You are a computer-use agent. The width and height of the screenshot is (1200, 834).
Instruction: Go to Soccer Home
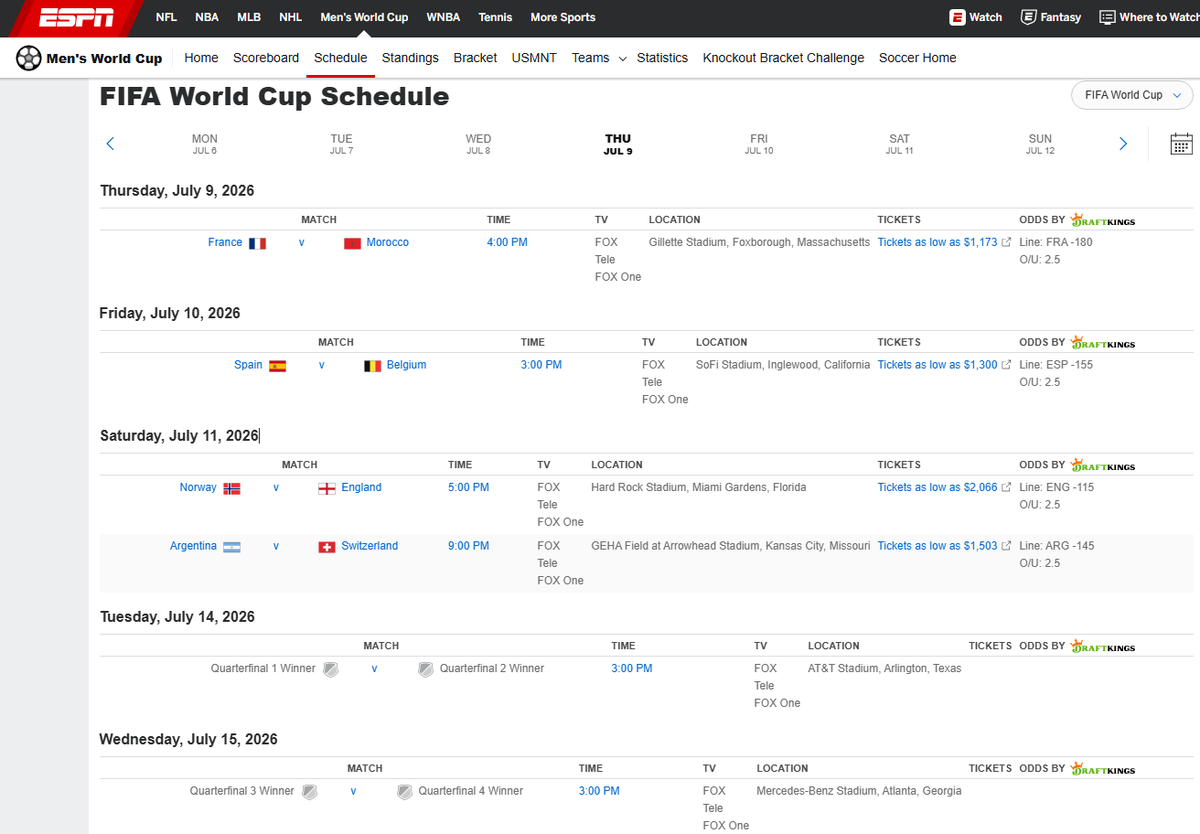click(x=917, y=58)
